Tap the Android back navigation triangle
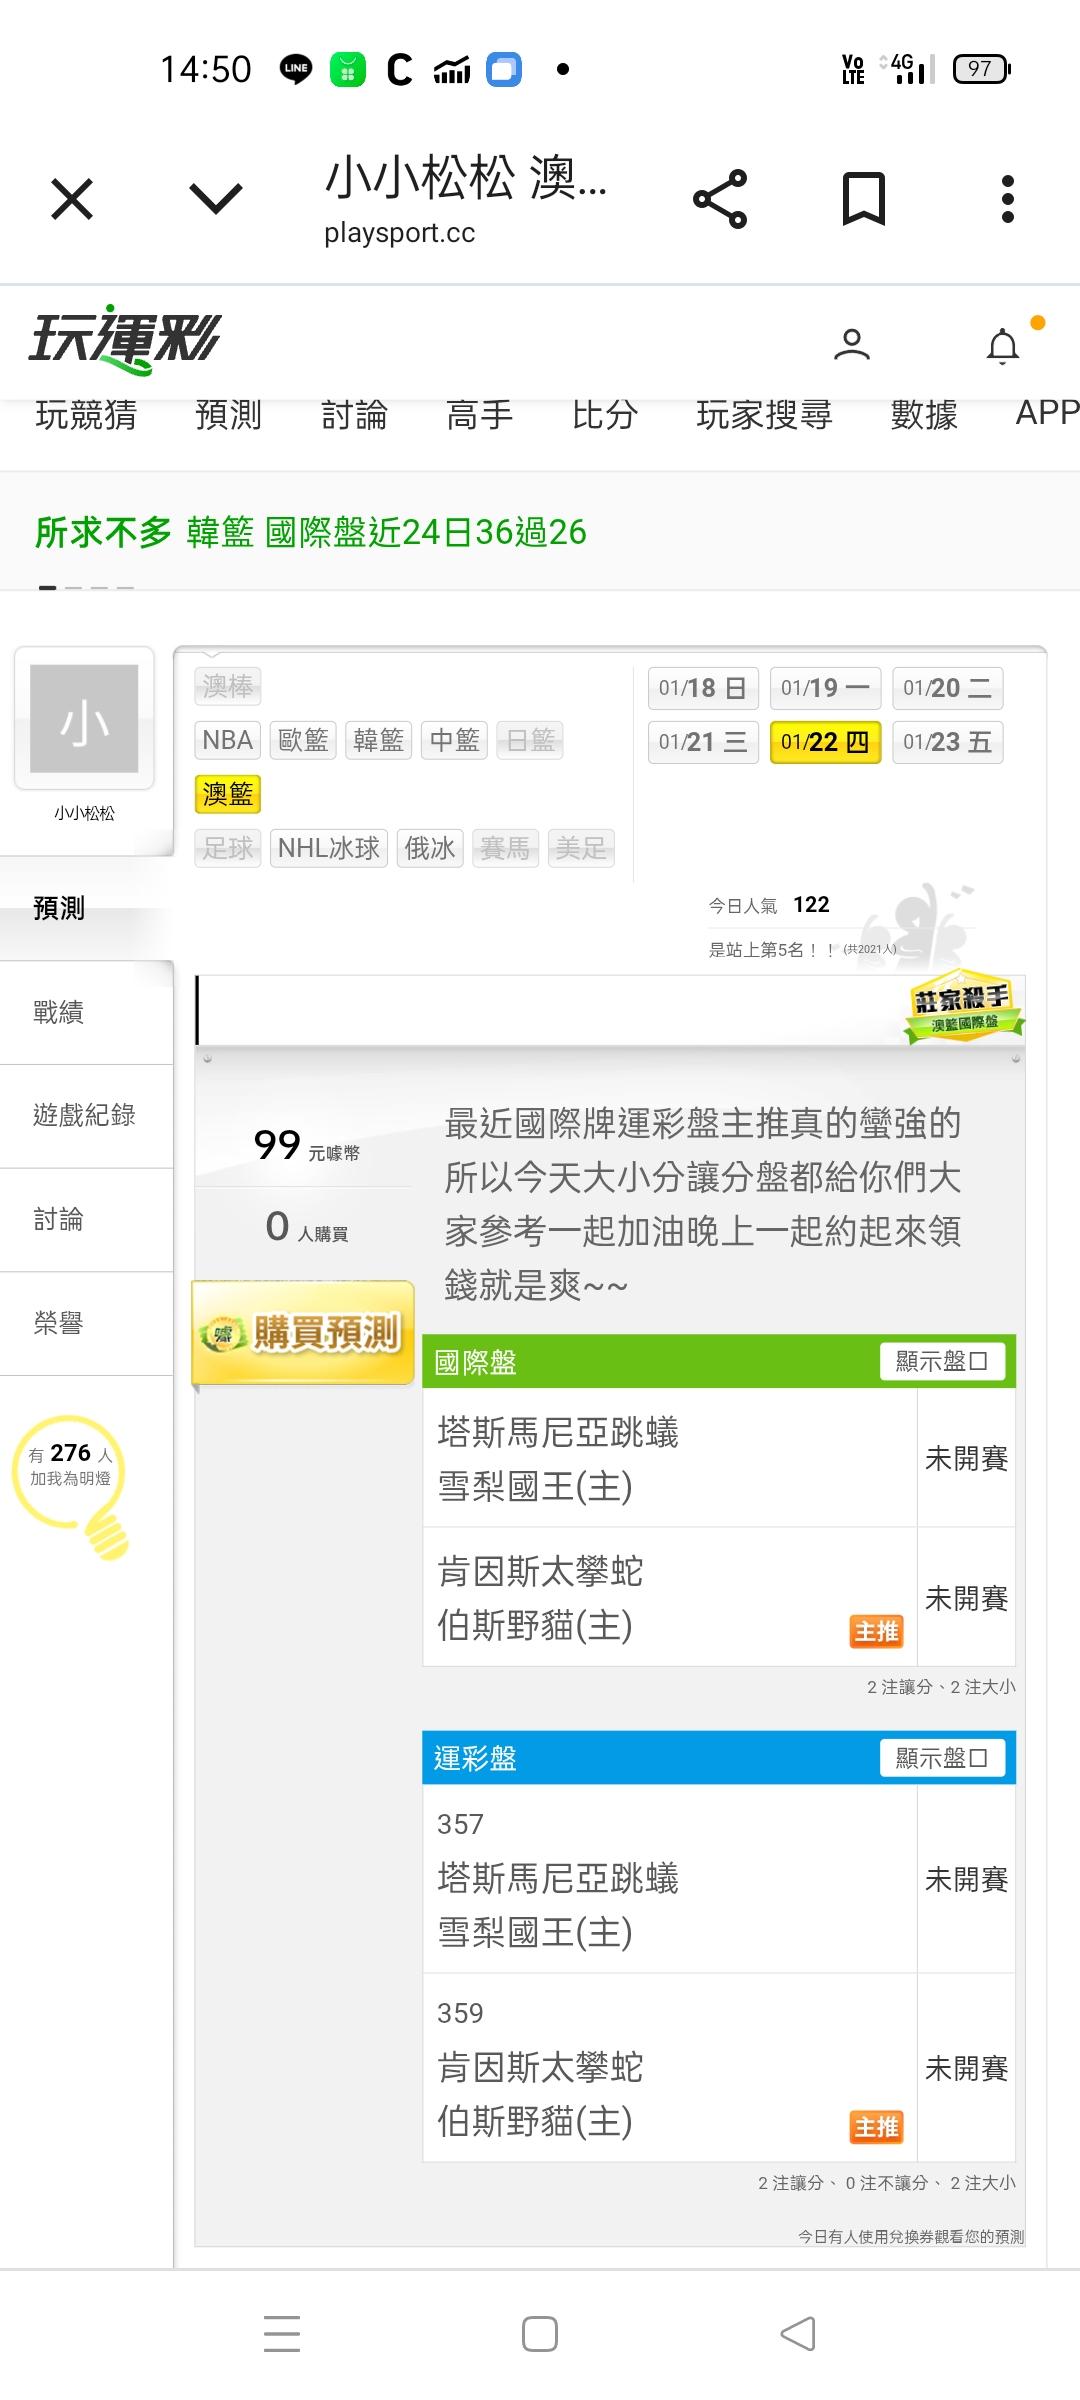Screen dimensions: 1080x2400 [798, 2334]
